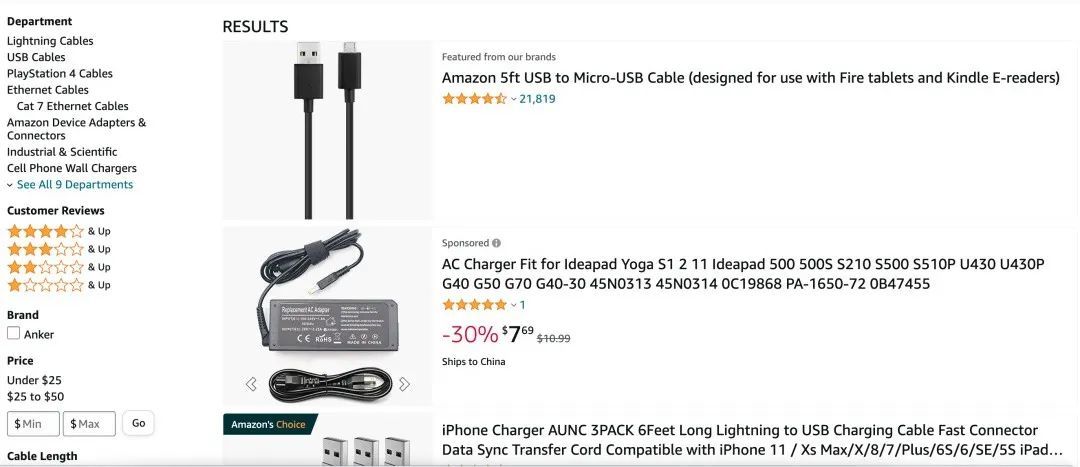Open Amazon 5ft USB to Micro-USB Cable title
The width and height of the screenshot is (1080, 467).
pyautogui.click(x=750, y=78)
